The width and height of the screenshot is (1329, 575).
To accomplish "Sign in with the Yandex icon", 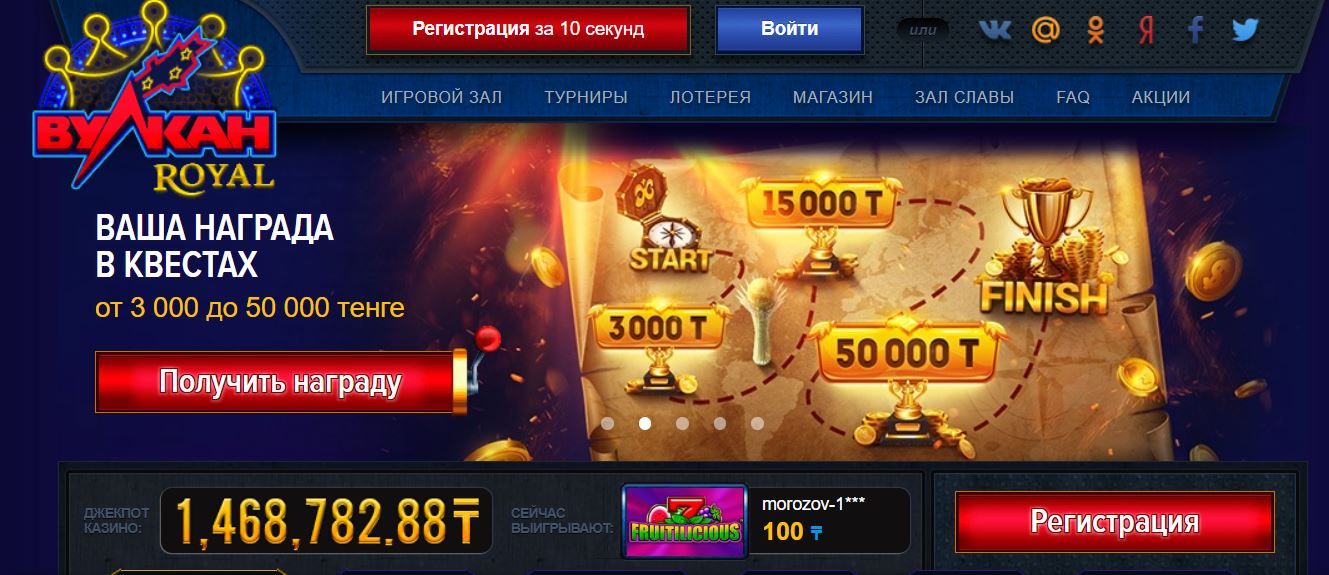I will point(1146,30).
